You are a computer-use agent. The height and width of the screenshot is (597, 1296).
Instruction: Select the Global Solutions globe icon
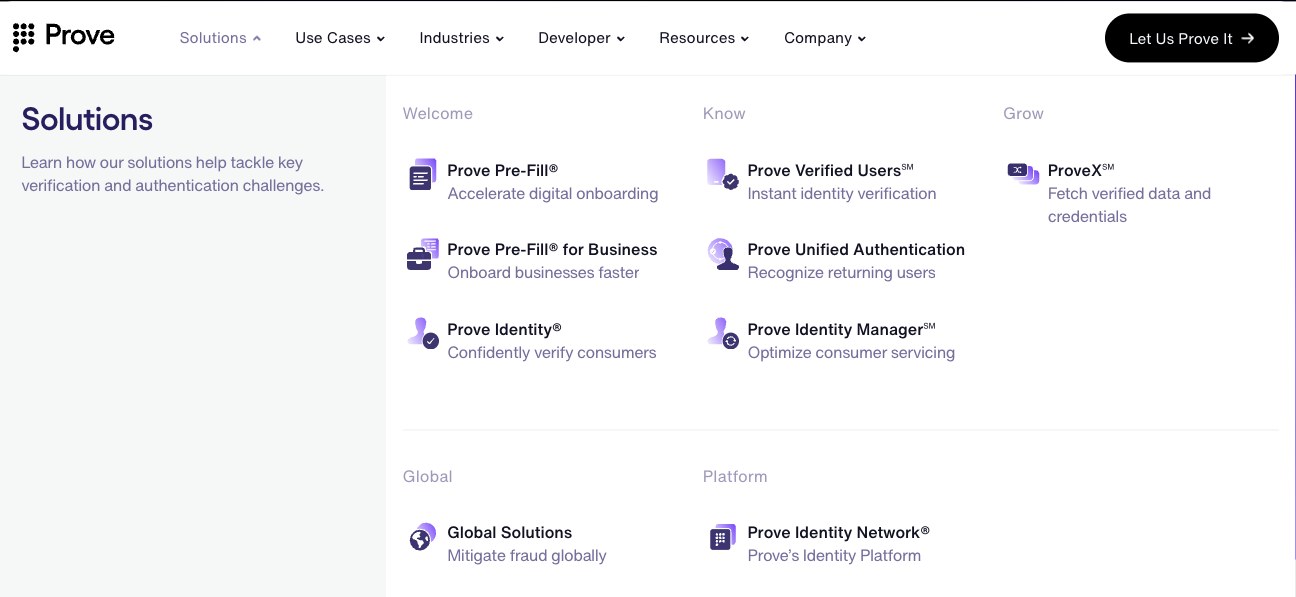pyautogui.click(x=422, y=537)
